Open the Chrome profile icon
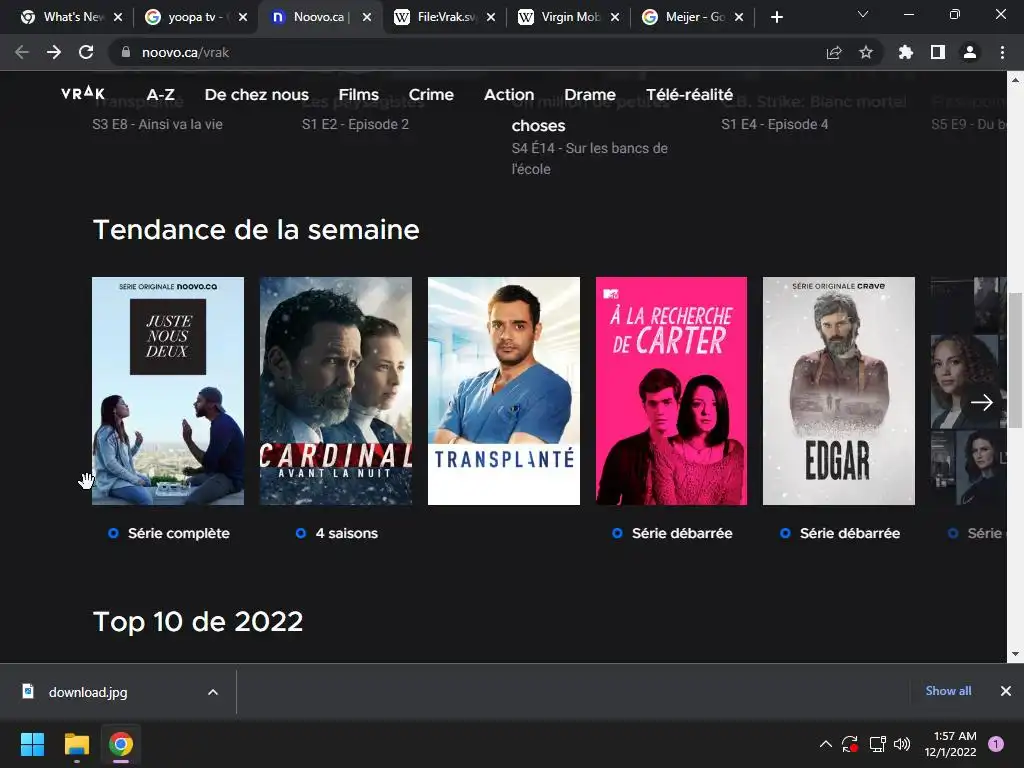This screenshot has height=768, width=1024. [x=970, y=52]
